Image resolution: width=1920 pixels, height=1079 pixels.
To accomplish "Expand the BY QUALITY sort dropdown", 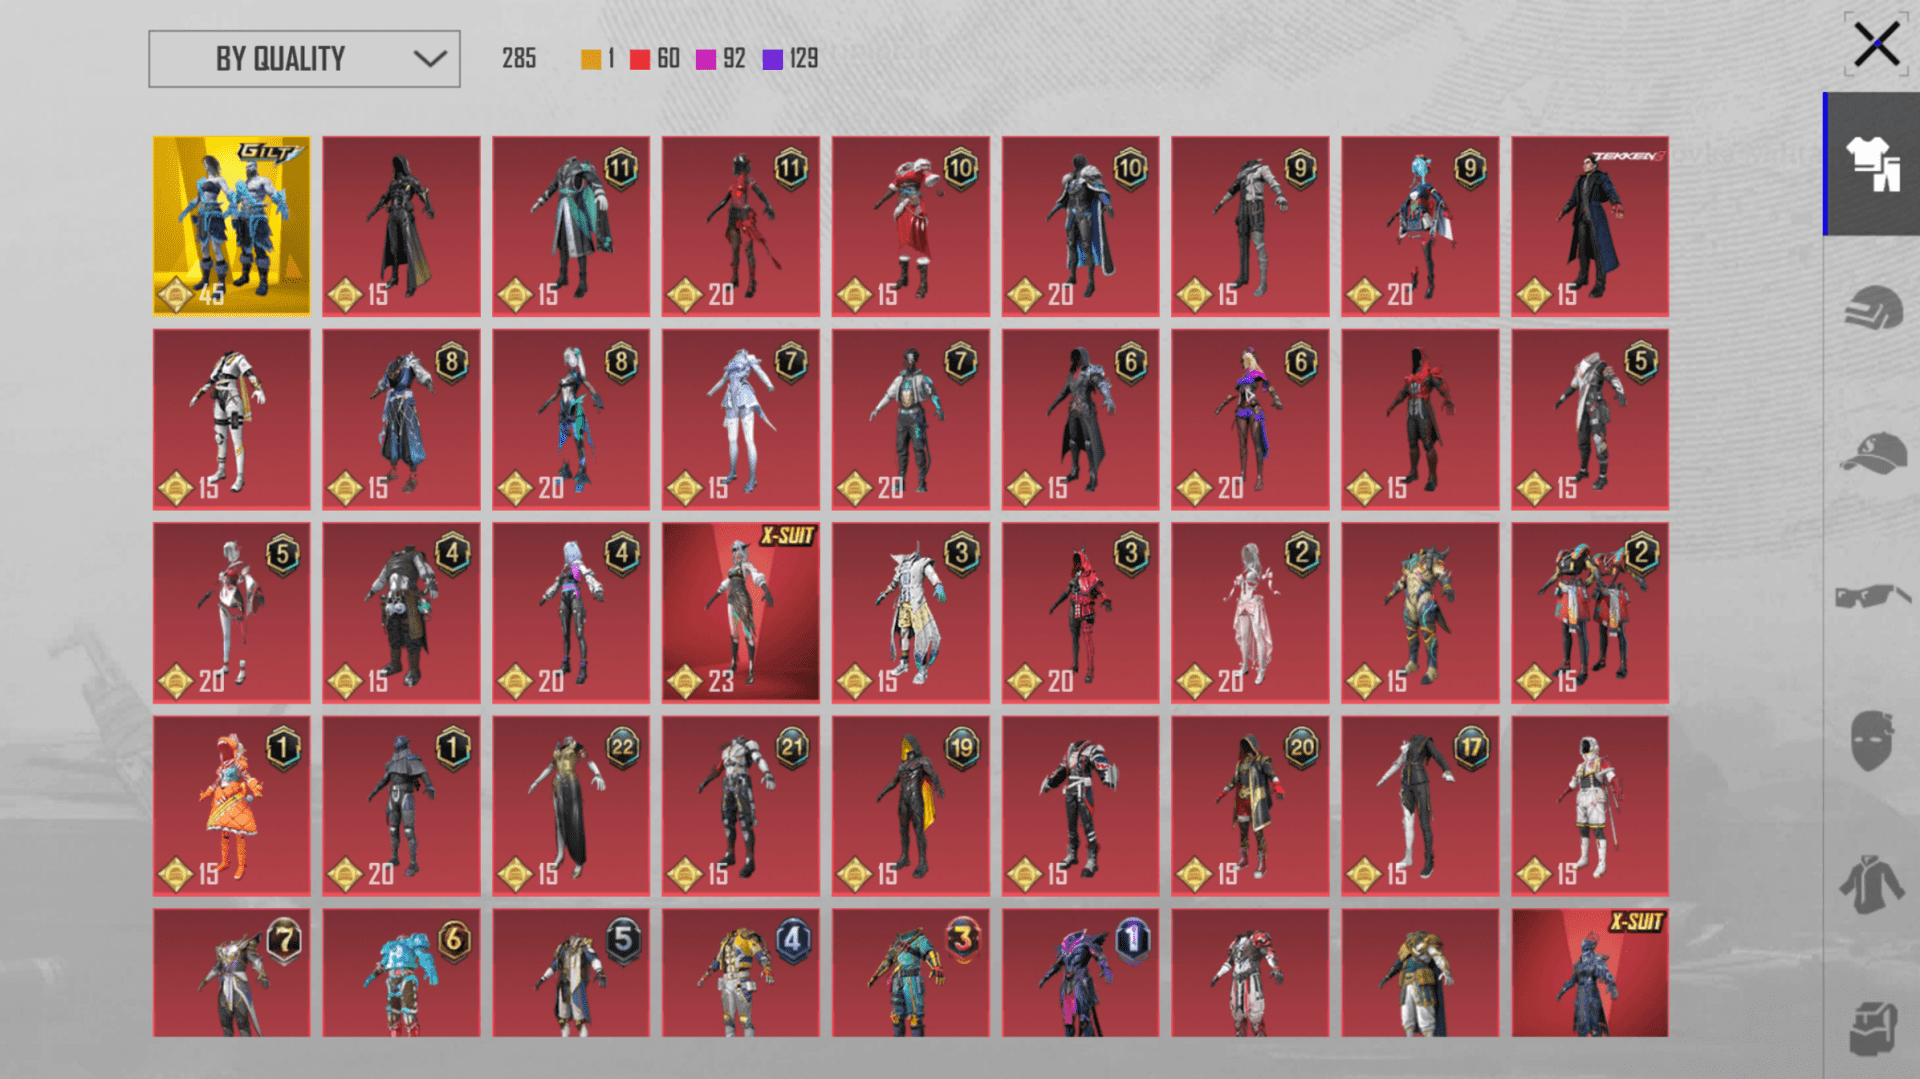I will point(304,59).
